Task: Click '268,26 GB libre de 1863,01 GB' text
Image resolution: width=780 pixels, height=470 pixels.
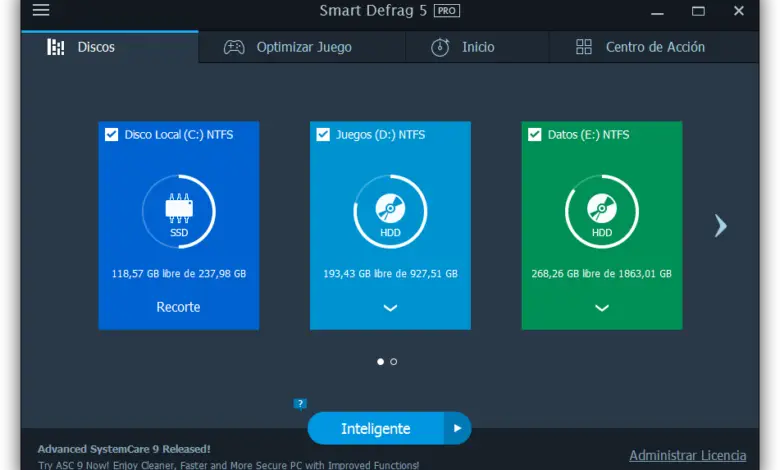Action: point(601,274)
